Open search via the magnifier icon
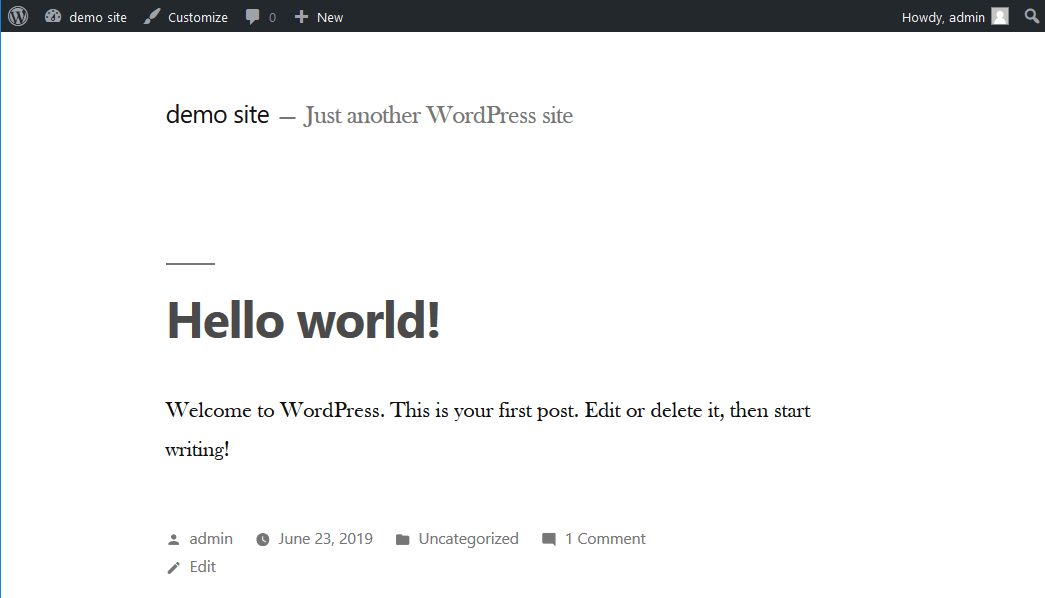 click(x=1031, y=16)
